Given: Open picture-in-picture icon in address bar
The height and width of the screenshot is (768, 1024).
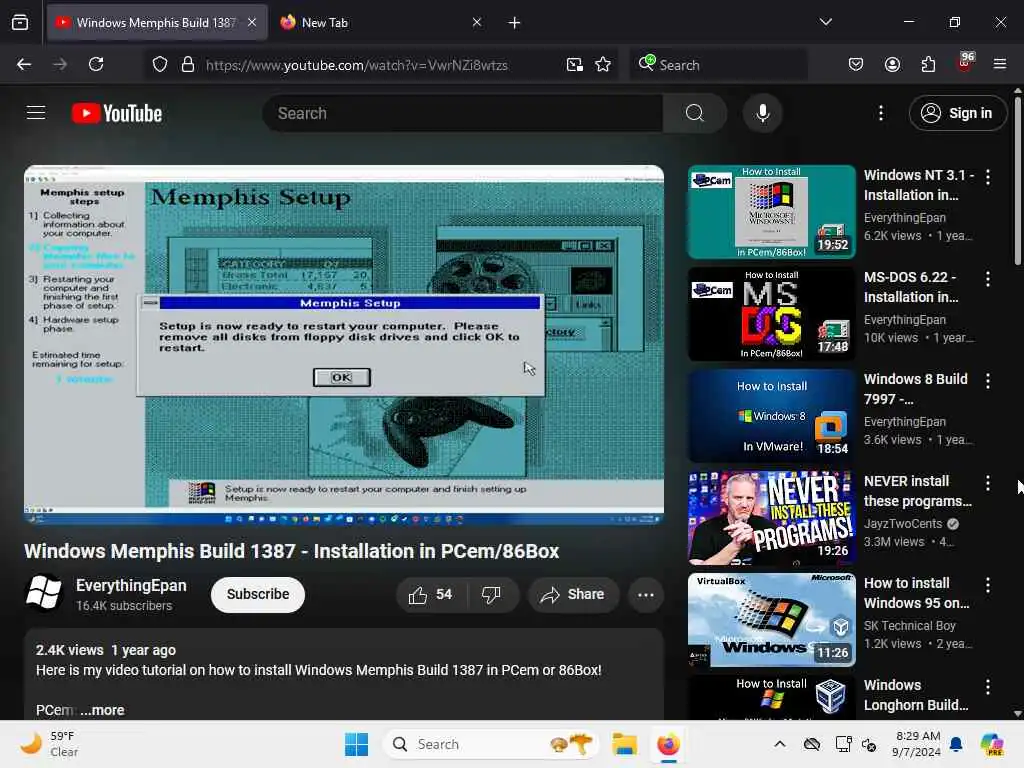Looking at the screenshot, I should 575,65.
